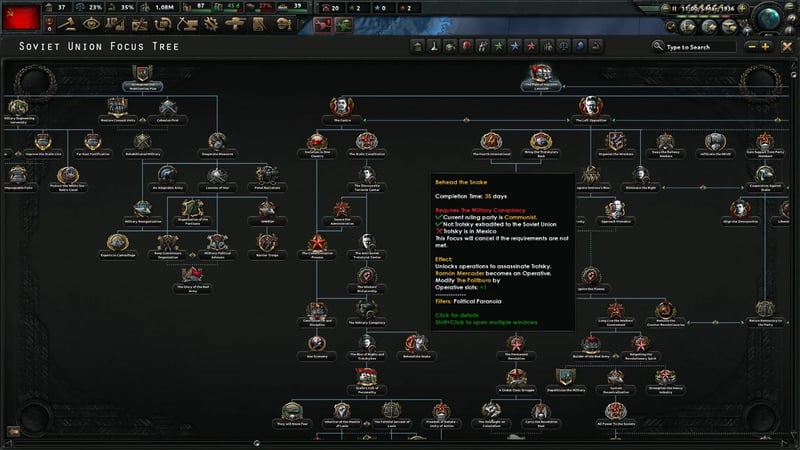The width and height of the screenshot is (800, 450).
Task: Open the Soviet Union flag politics view
Action: [21, 17]
